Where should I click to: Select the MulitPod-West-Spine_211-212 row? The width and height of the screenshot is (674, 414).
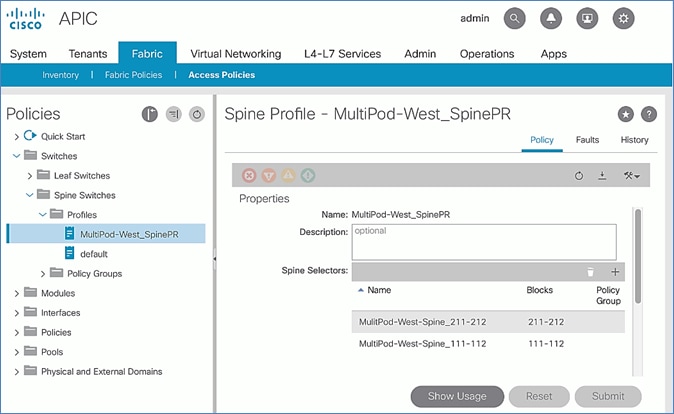click(x=488, y=322)
